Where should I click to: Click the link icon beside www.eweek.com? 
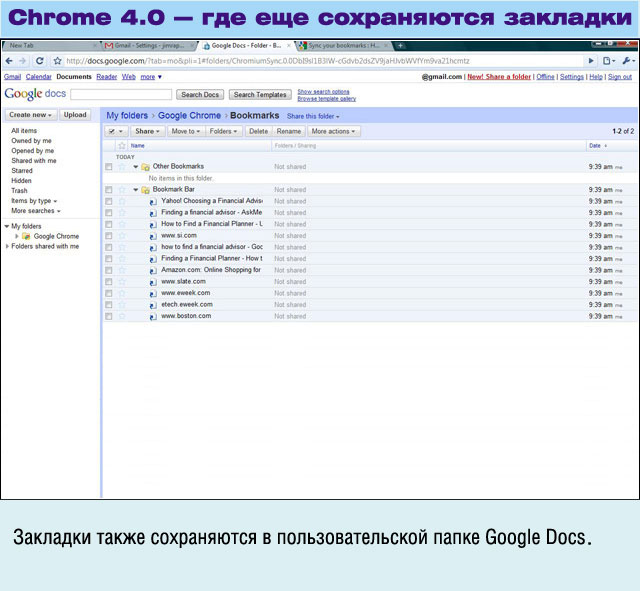click(153, 293)
